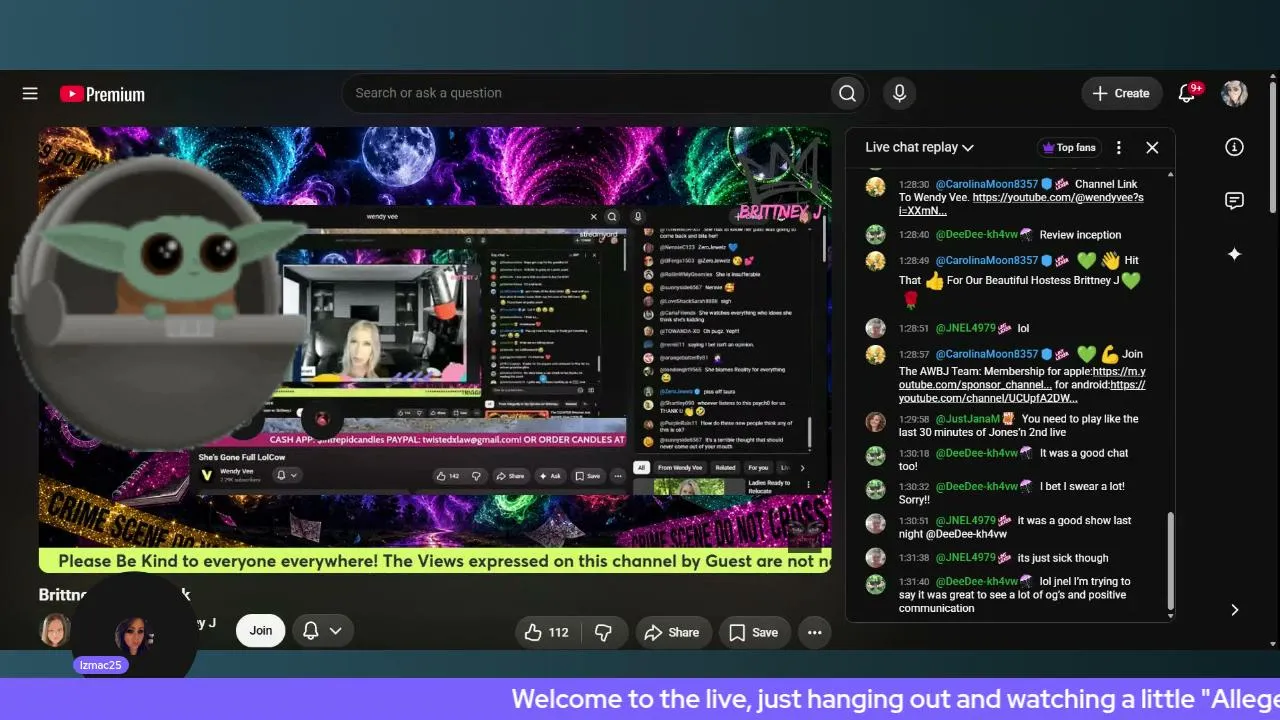
Task: Open the account avatar menu
Action: (1234, 93)
